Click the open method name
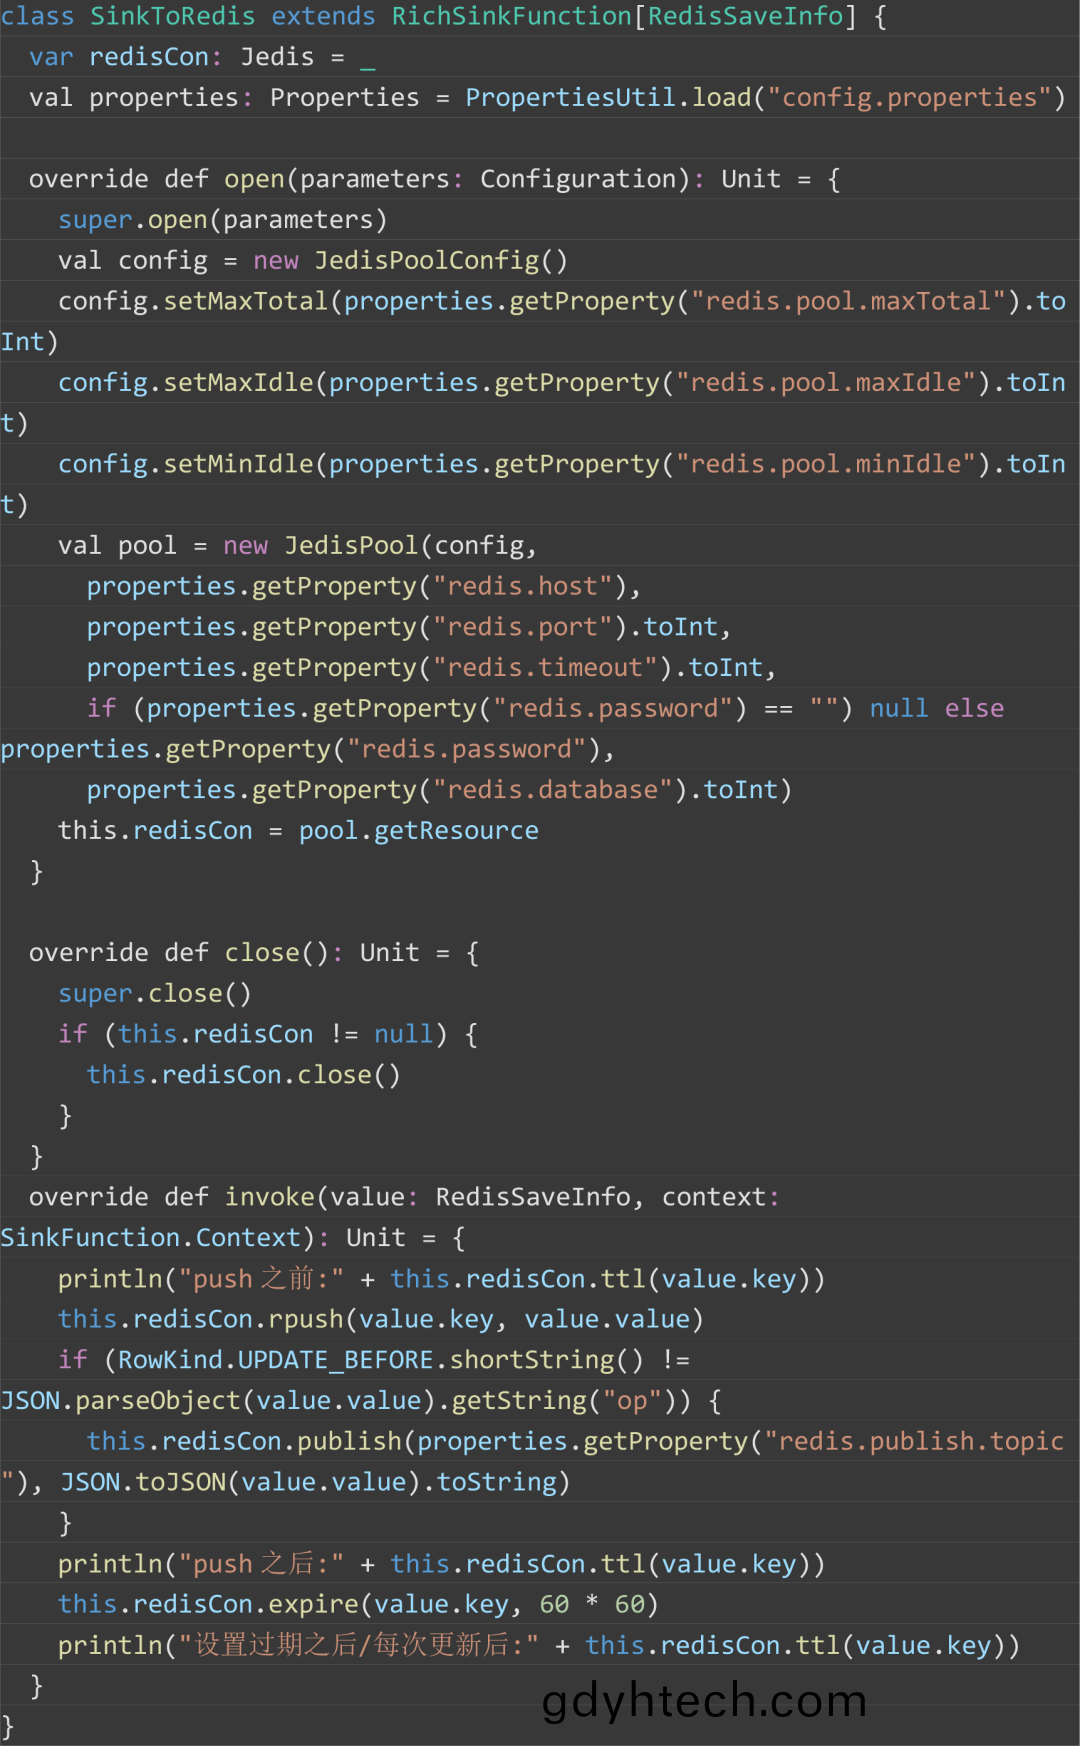This screenshot has height=1746, width=1080. pyautogui.click(x=254, y=179)
